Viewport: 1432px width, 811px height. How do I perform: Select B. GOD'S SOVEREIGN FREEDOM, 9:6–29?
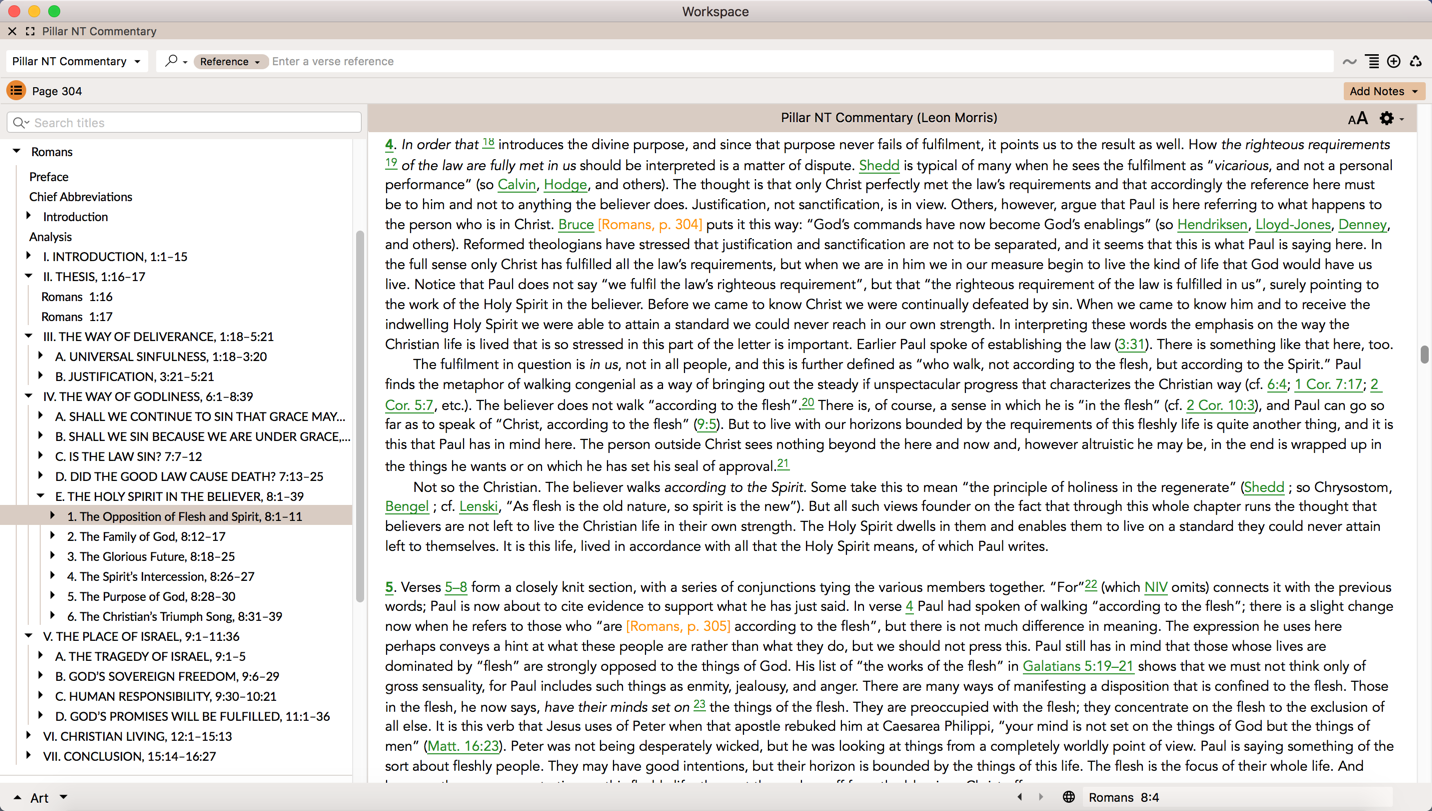pyautogui.click(x=167, y=677)
